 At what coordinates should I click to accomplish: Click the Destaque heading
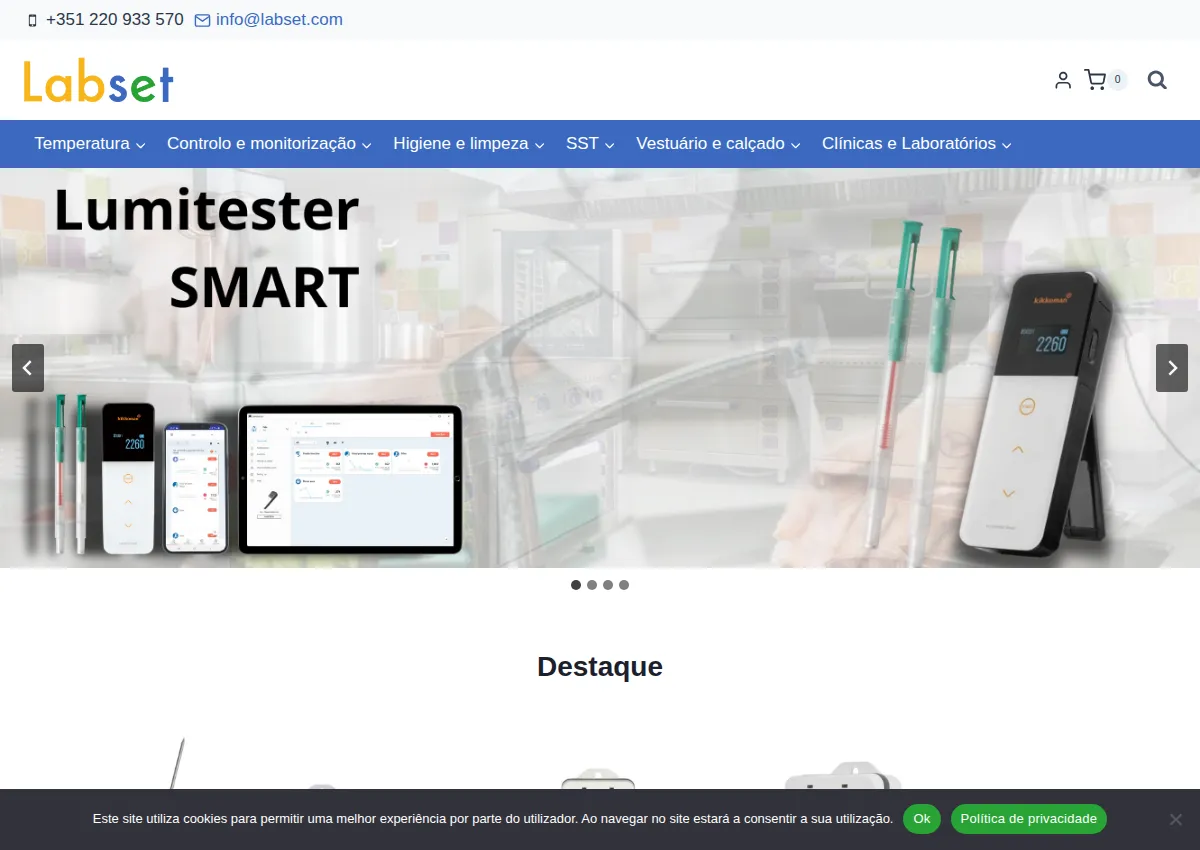pos(600,667)
